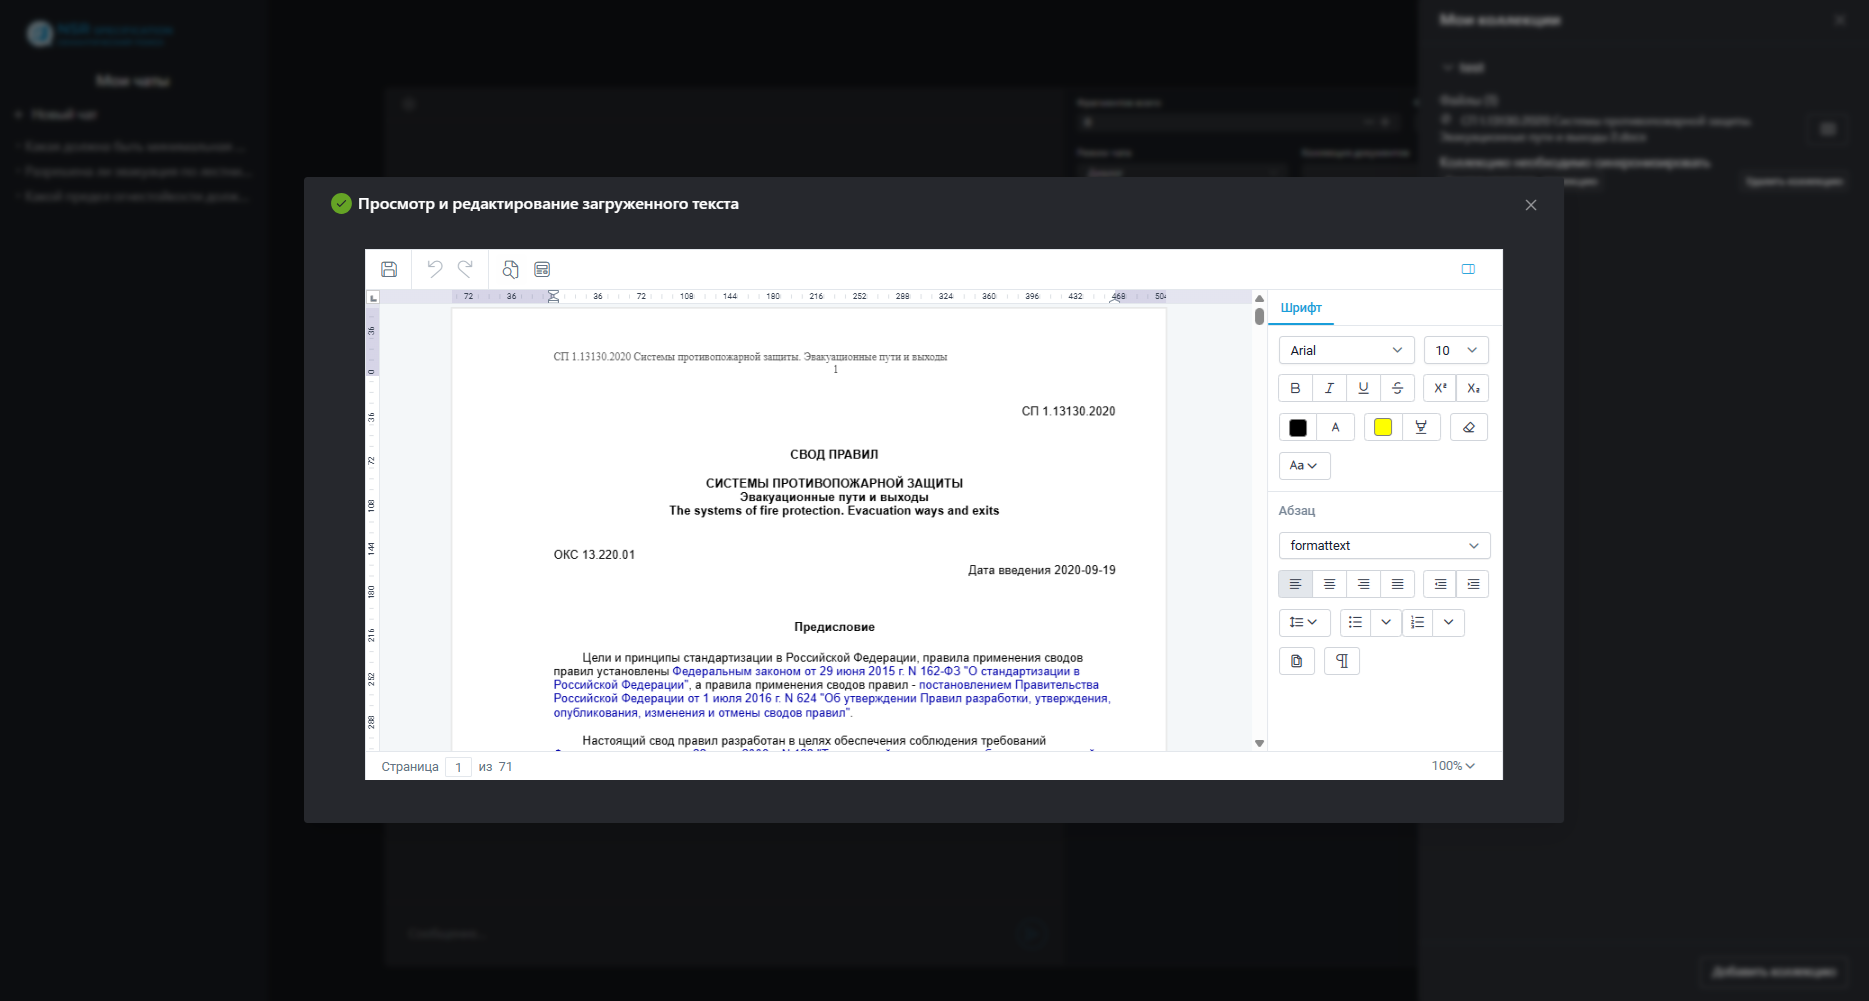Pick the yellow highlight color swatch
The height and width of the screenshot is (1001, 1869).
click(1383, 428)
